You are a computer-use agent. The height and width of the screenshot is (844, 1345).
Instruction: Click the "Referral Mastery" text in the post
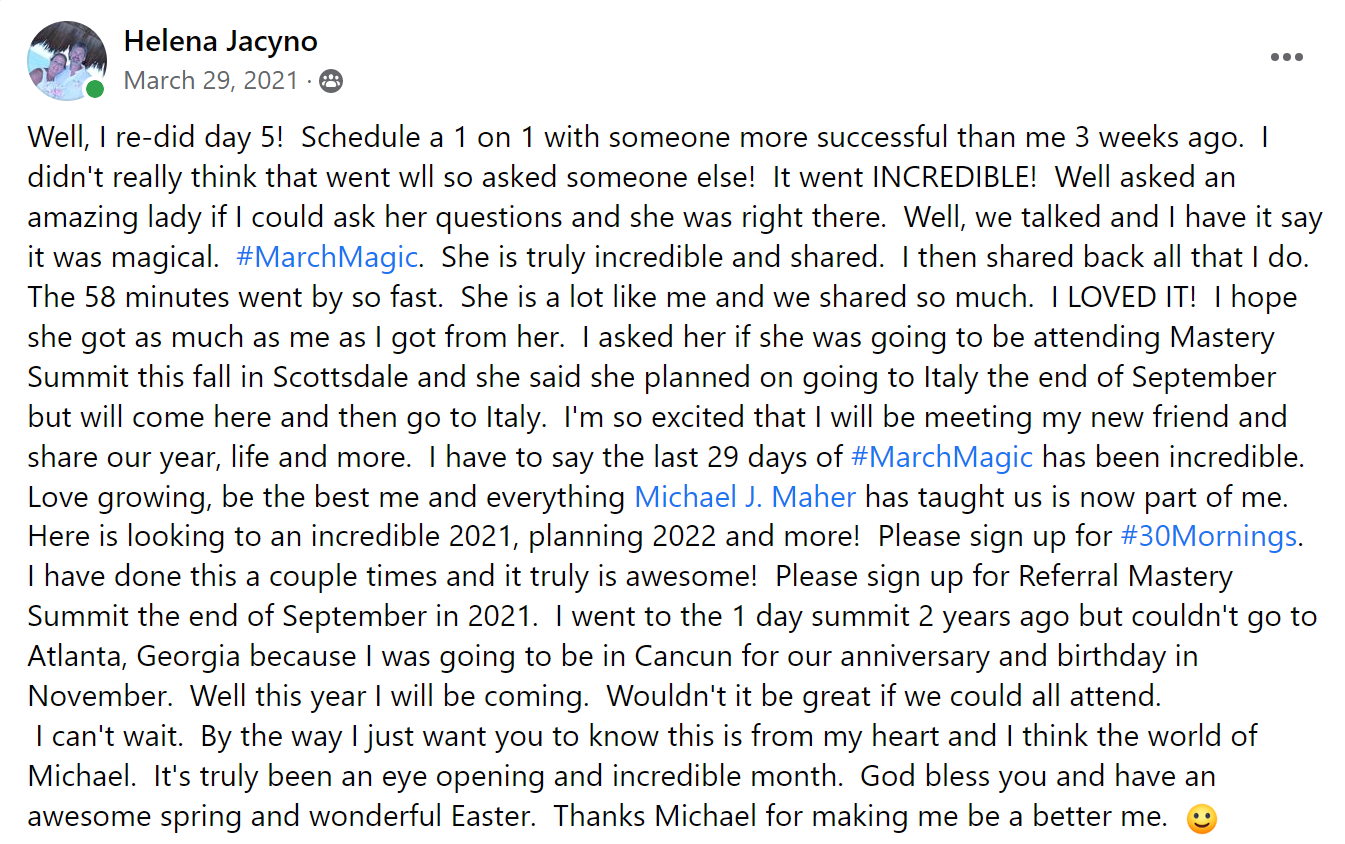point(1126,577)
